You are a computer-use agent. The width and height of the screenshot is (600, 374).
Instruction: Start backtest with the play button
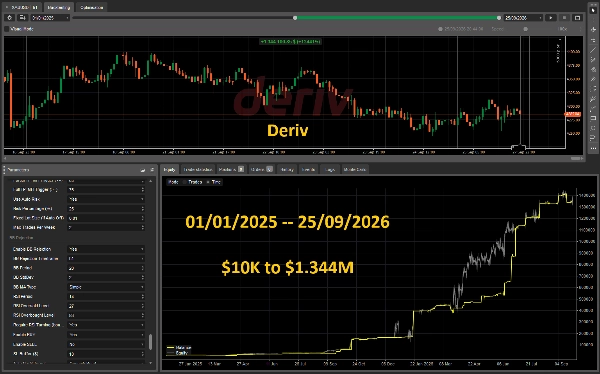tap(551, 18)
